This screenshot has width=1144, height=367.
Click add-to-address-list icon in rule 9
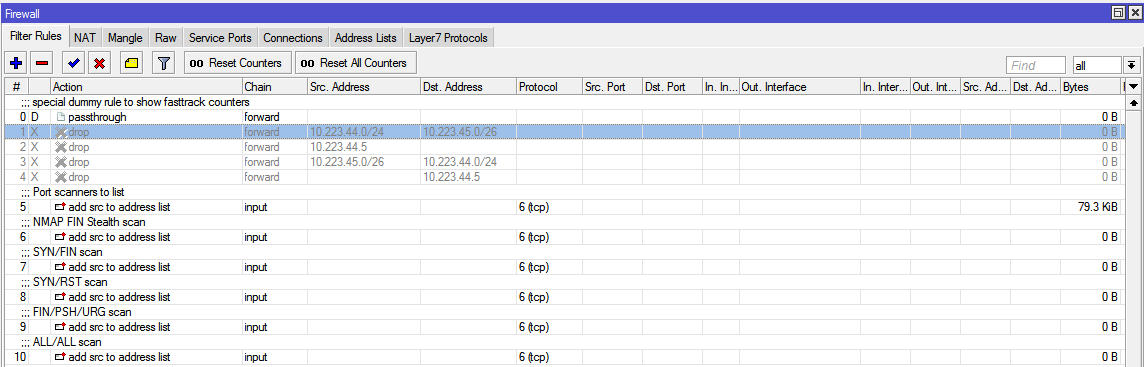(x=61, y=327)
